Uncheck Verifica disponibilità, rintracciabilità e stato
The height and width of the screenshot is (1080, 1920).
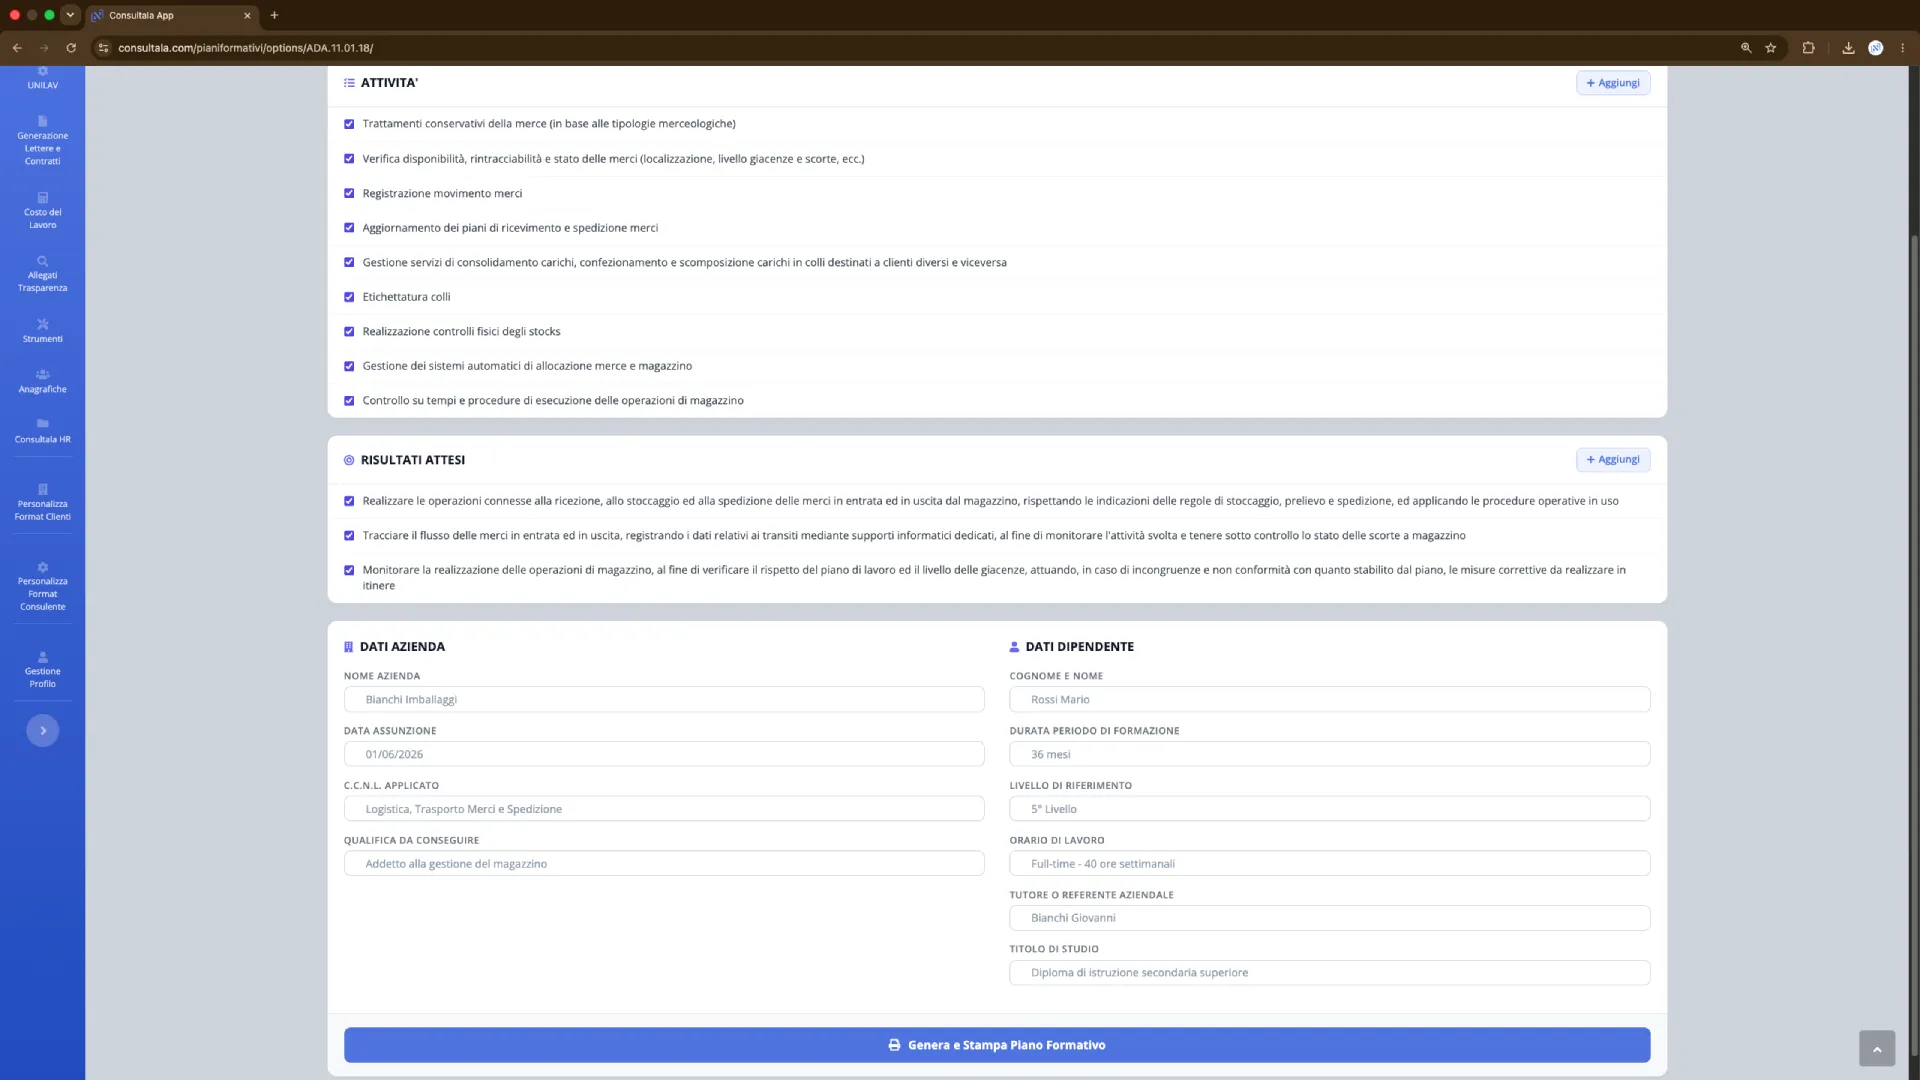[x=349, y=159]
